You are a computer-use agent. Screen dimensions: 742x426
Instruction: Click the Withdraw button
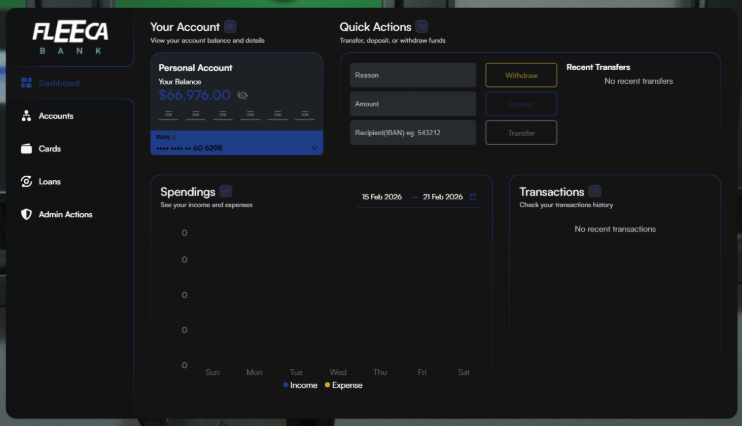[x=521, y=75]
